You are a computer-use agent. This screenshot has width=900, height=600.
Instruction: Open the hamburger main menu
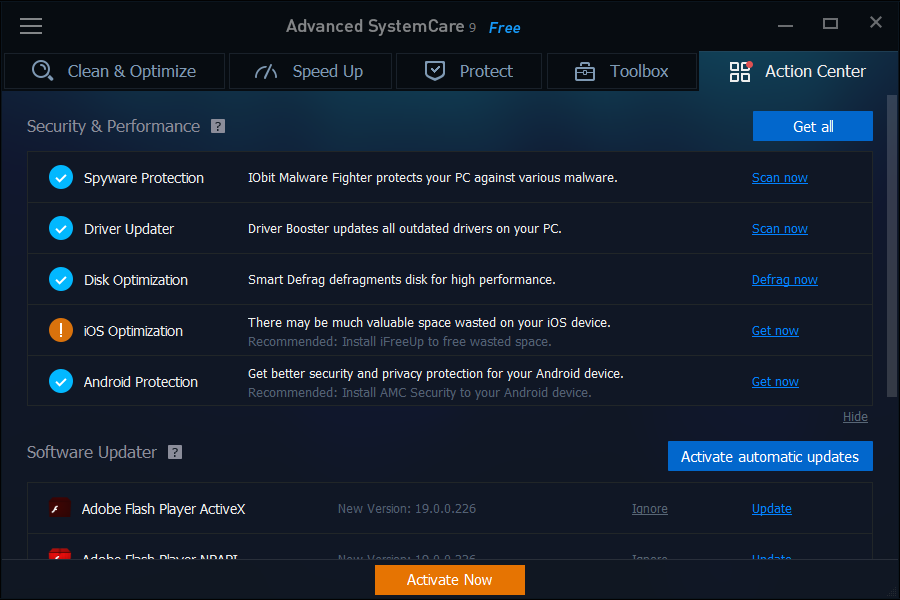coord(31,26)
